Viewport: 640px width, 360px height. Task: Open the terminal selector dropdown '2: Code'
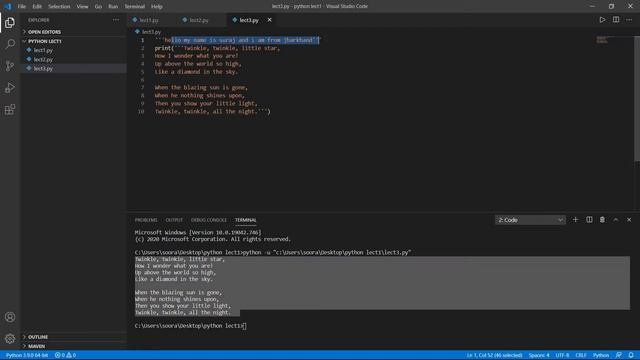(x=530, y=220)
